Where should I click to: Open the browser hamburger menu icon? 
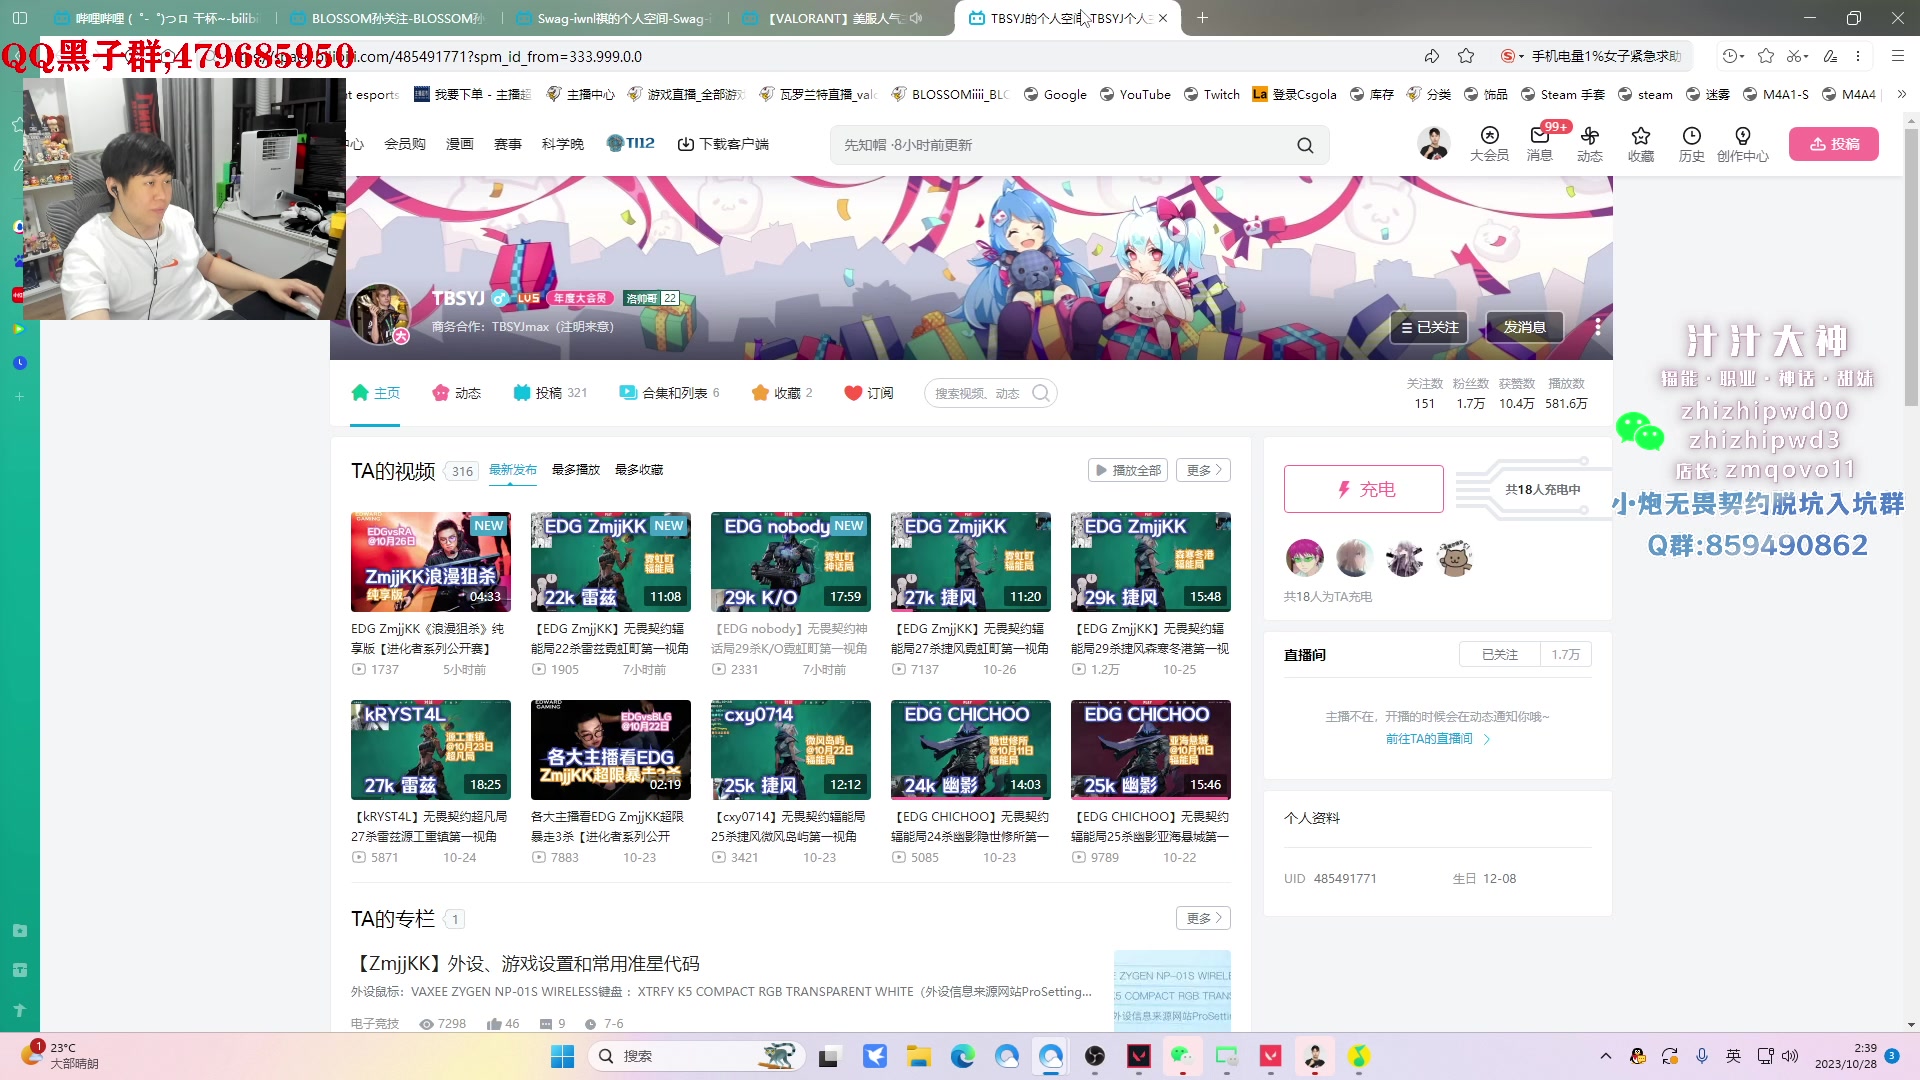1898,56
